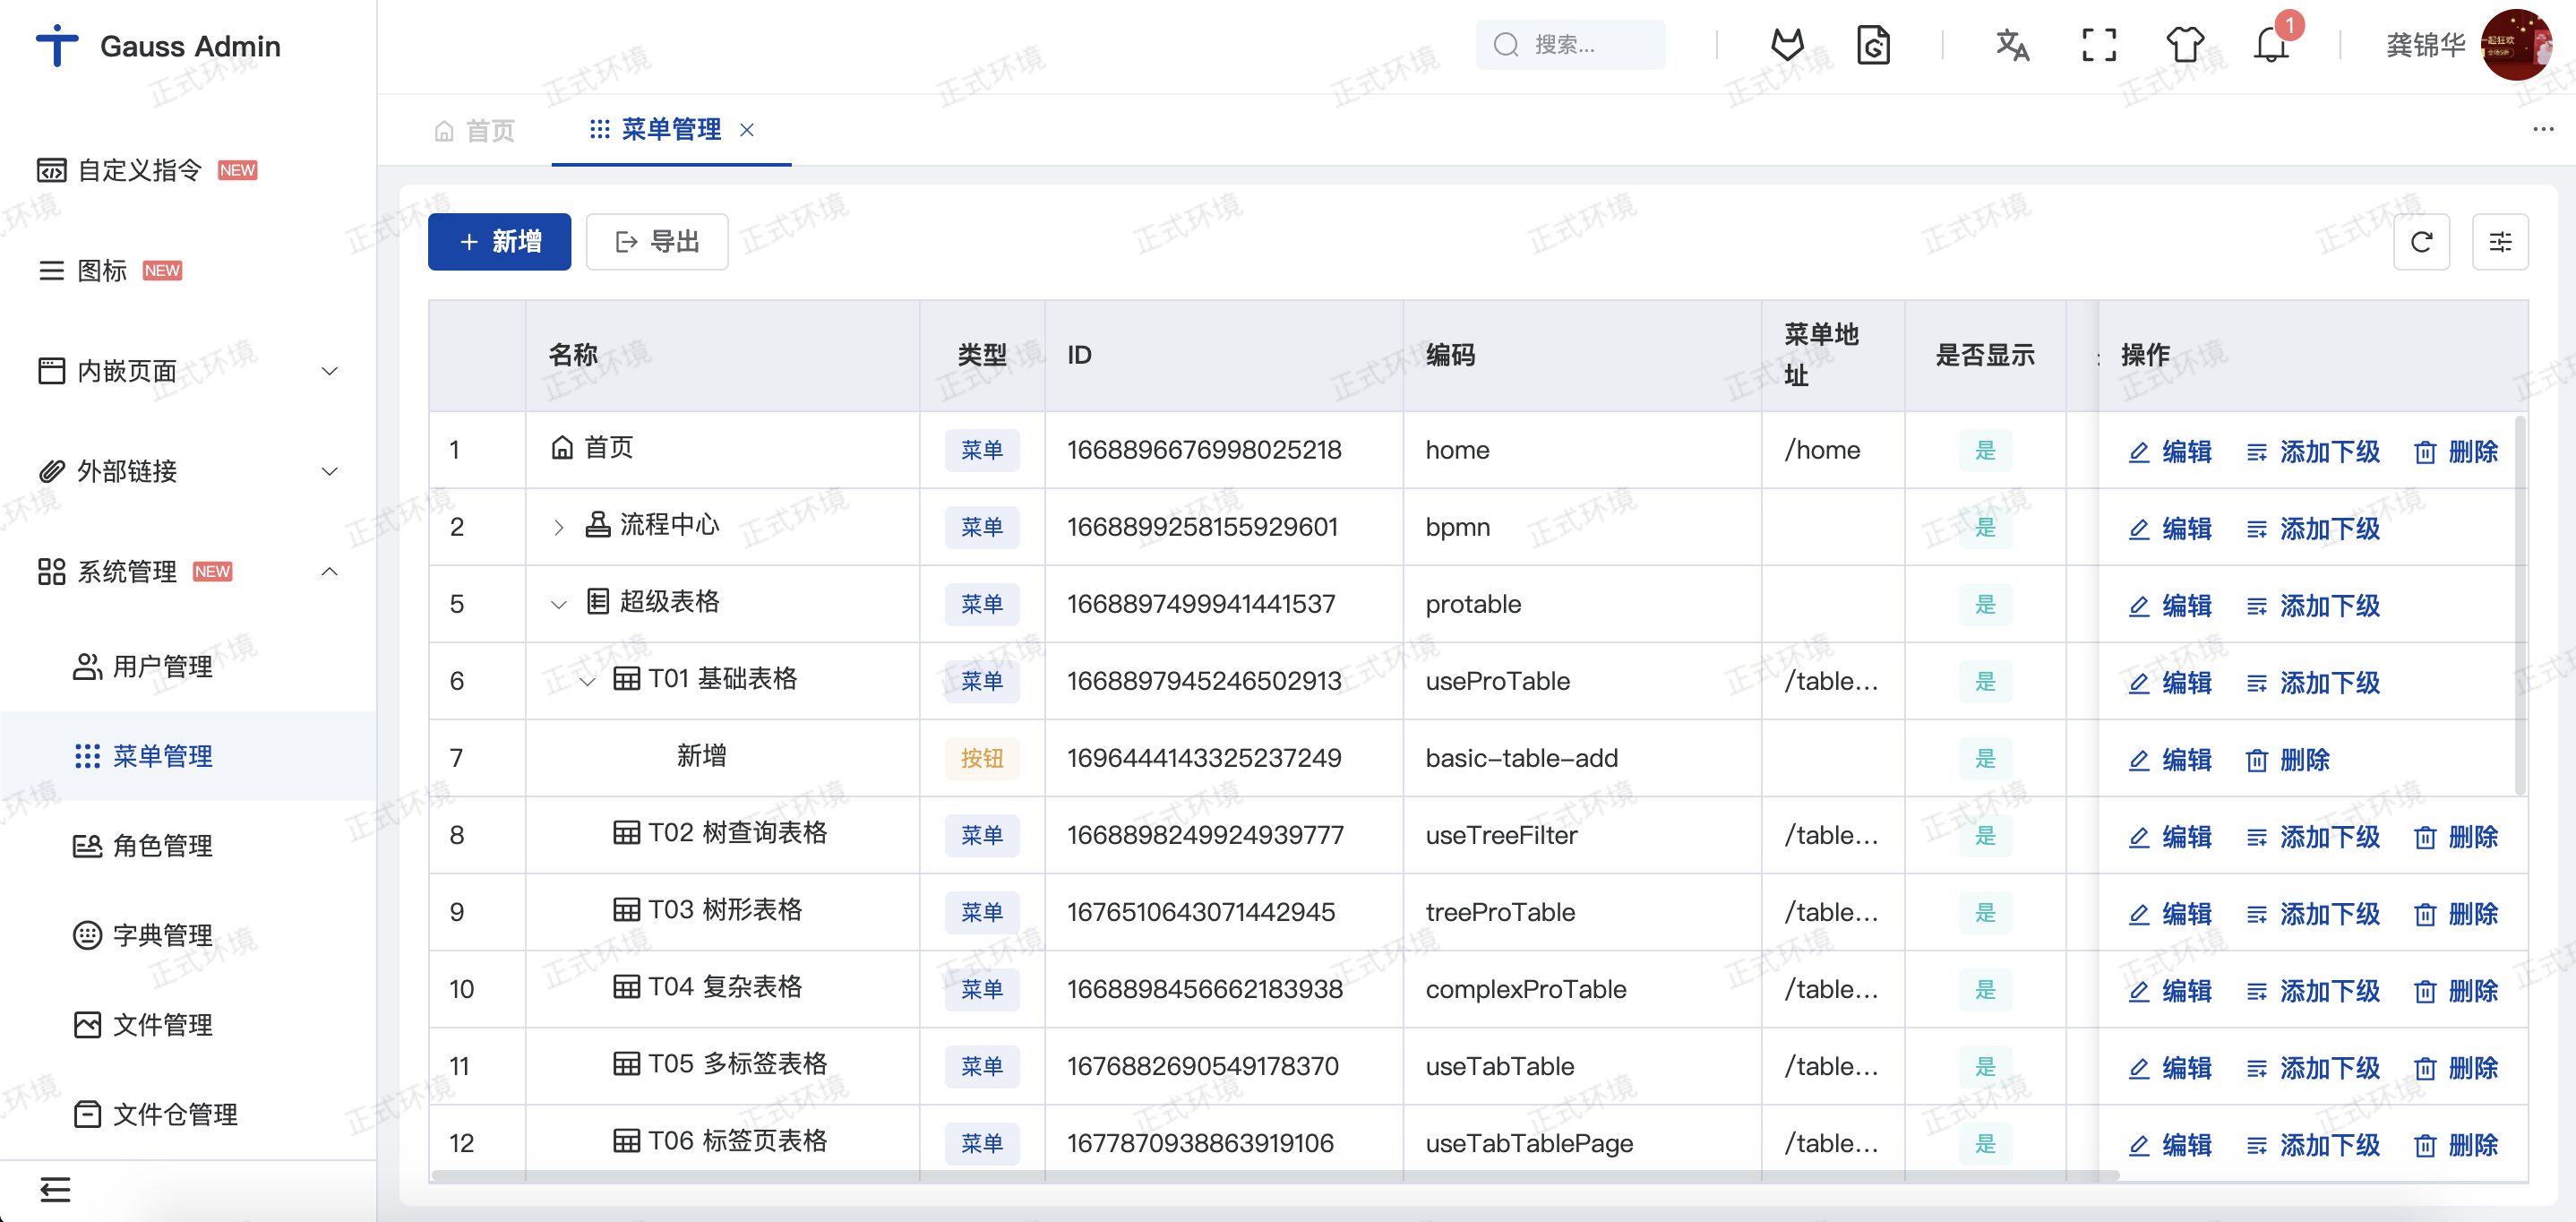The image size is (2576, 1222).
Task: Collapse the sidebar with the bottom-left icon
Action: tap(56, 1190)
